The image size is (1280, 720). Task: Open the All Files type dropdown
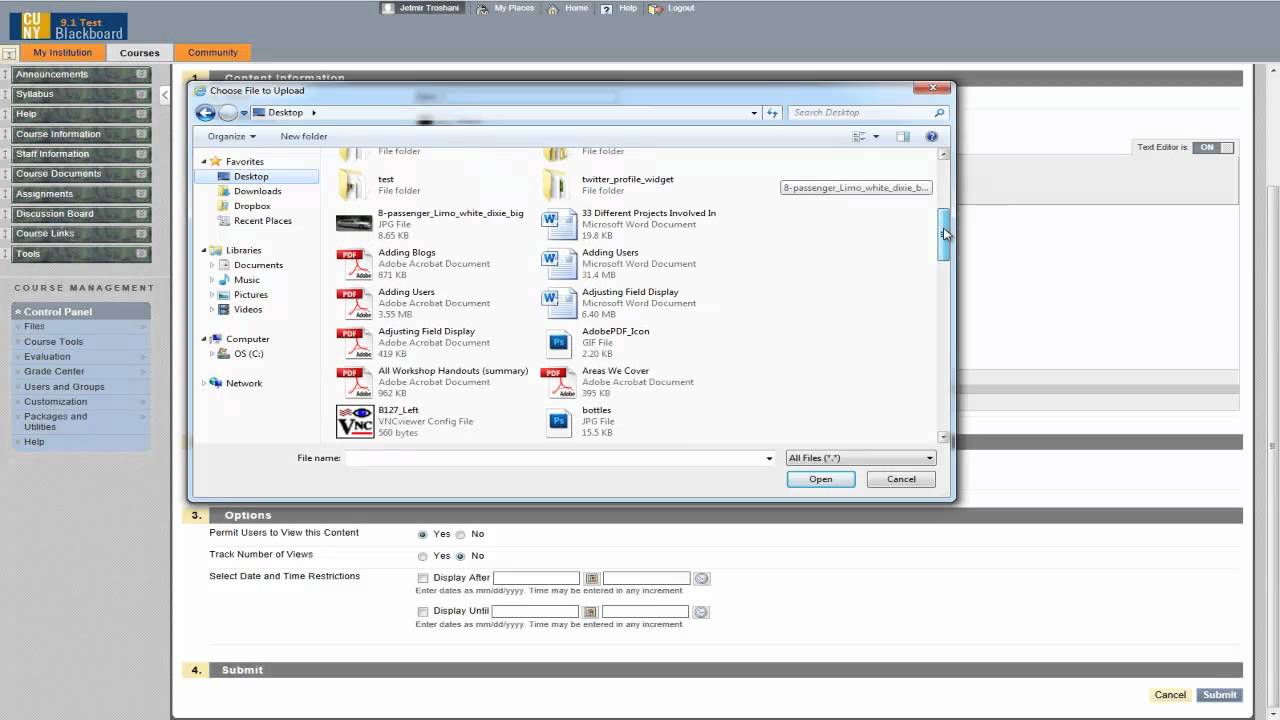(x=861, y=458)
